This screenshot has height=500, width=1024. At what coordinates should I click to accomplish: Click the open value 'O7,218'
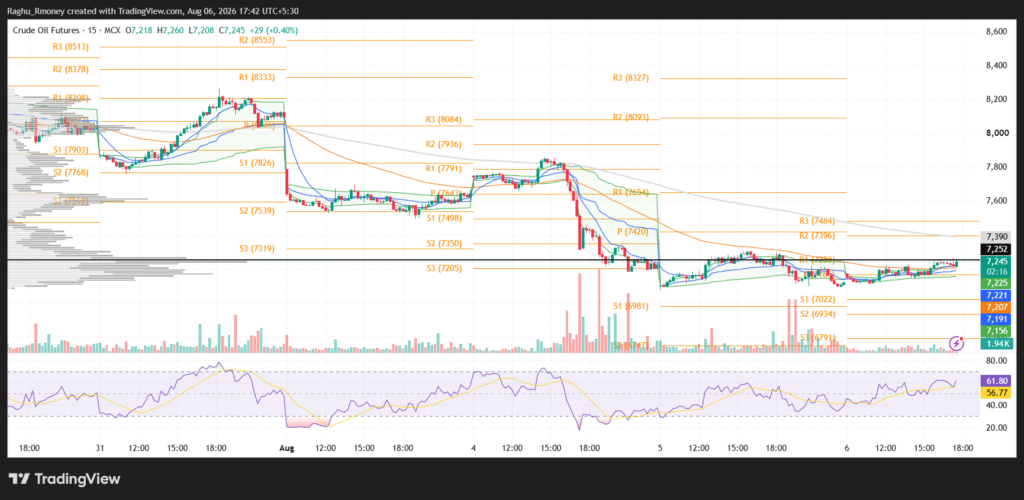click(x=138, y=31)
